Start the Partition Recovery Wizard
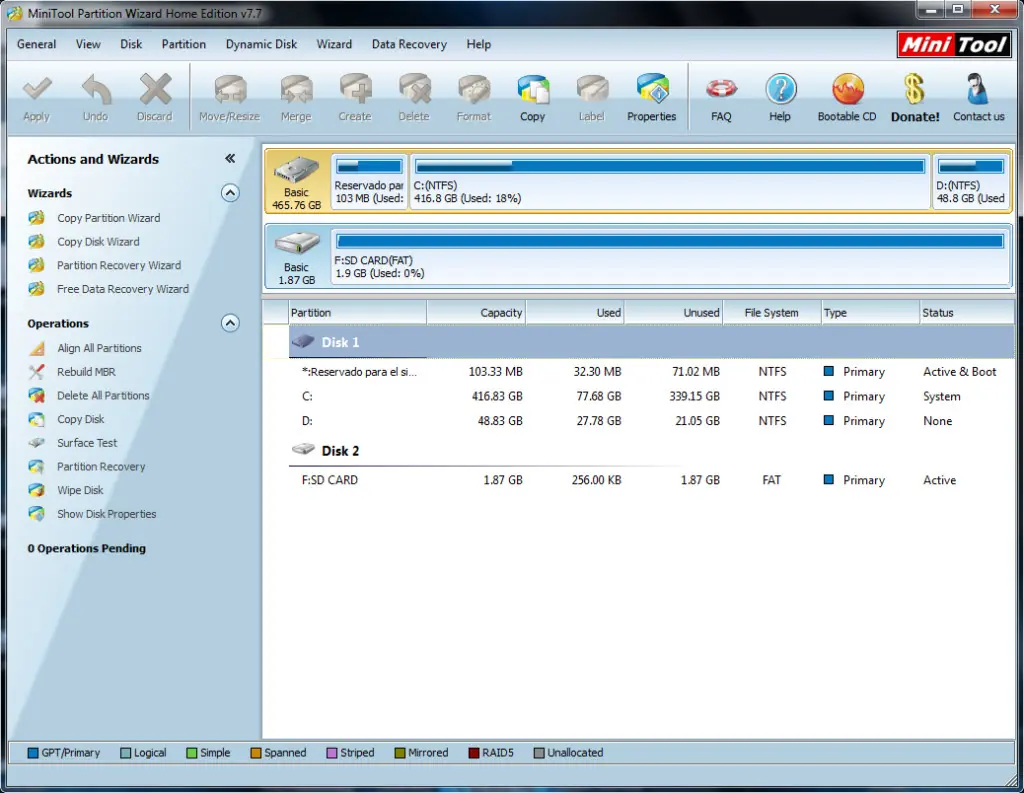The width and height of the screenshot is (1024, 793). pos(119,265)
